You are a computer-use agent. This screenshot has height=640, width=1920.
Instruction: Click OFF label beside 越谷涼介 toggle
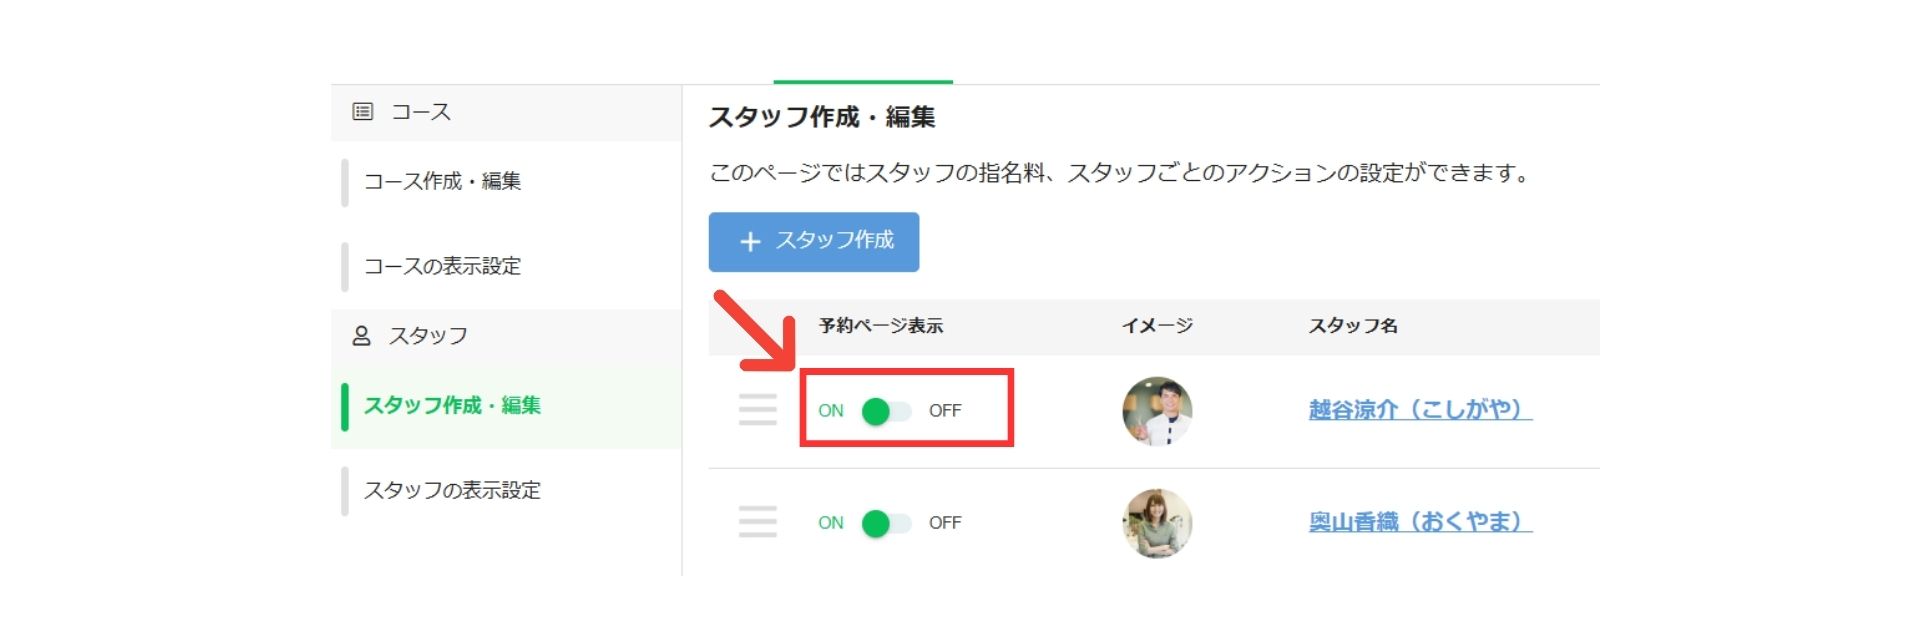tap(944, 411)
